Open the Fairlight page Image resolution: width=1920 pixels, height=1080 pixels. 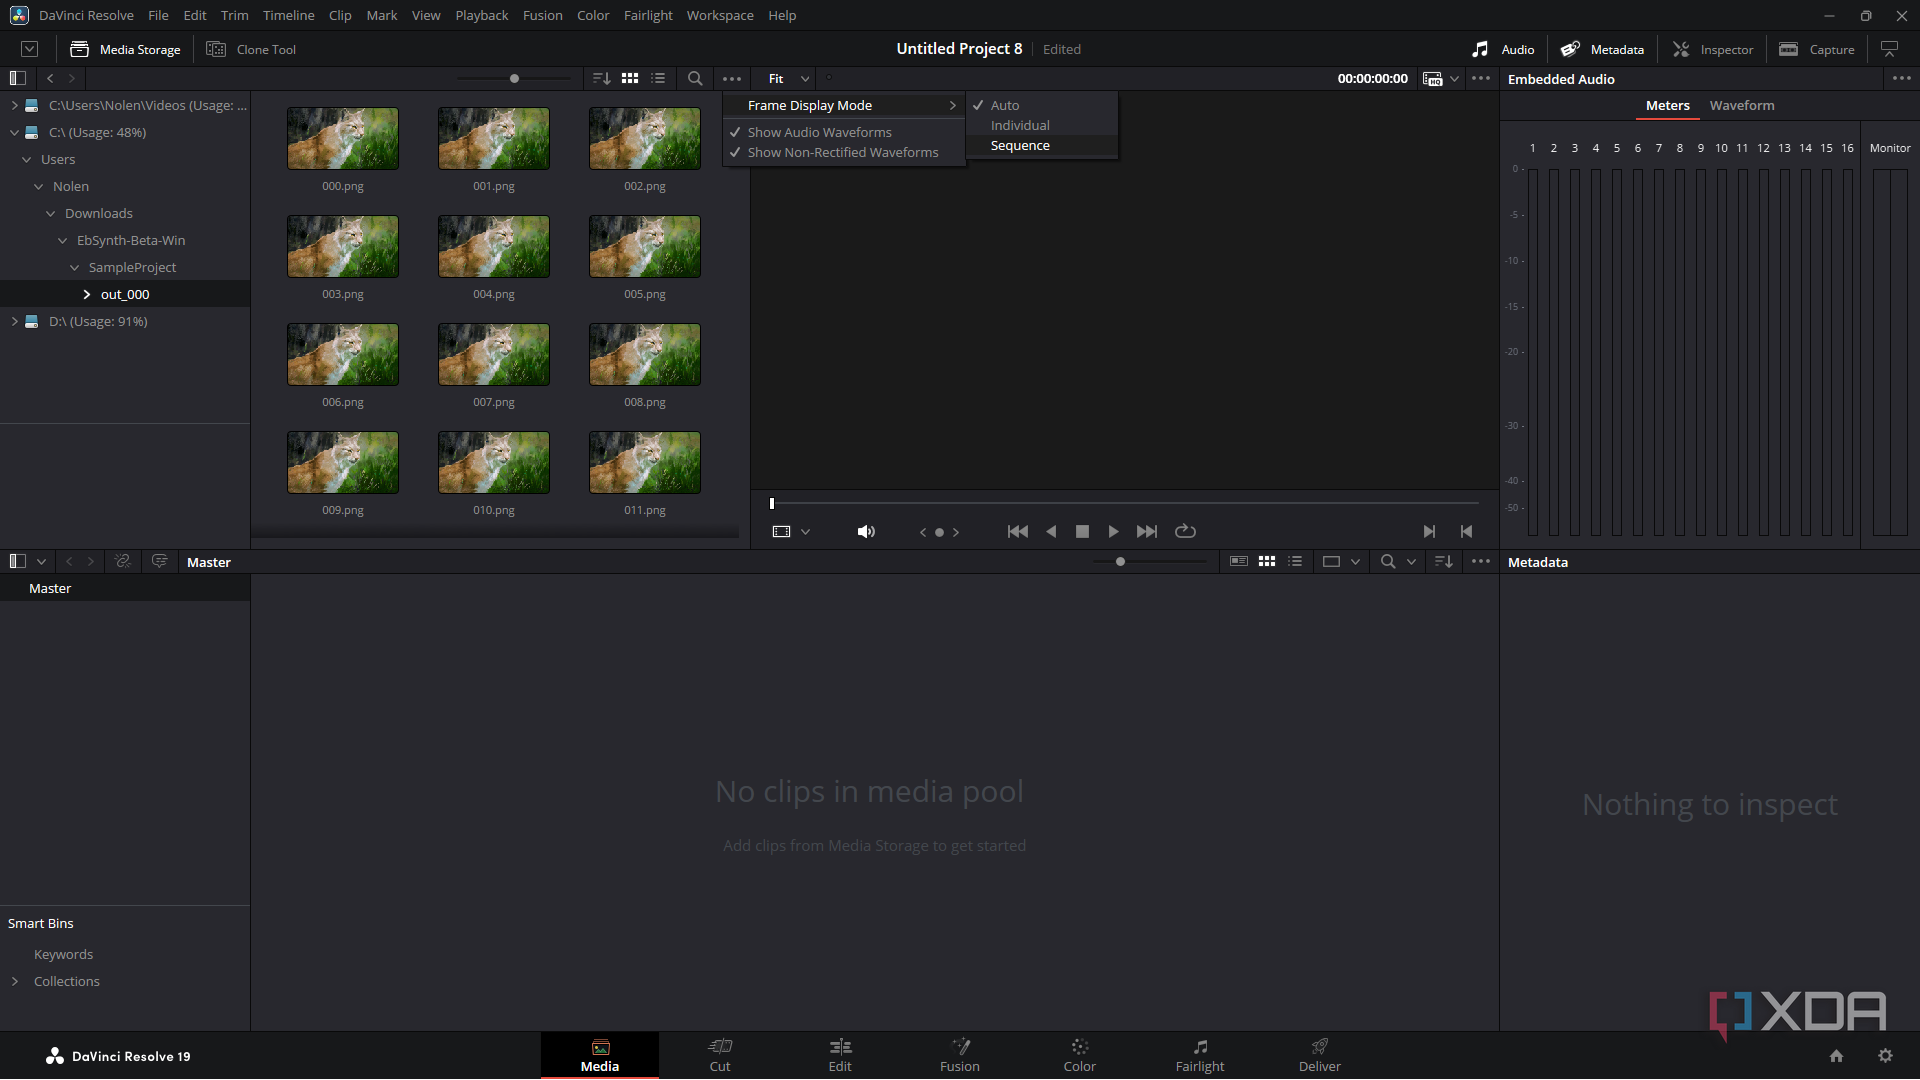click(x=1200, y=1055)
